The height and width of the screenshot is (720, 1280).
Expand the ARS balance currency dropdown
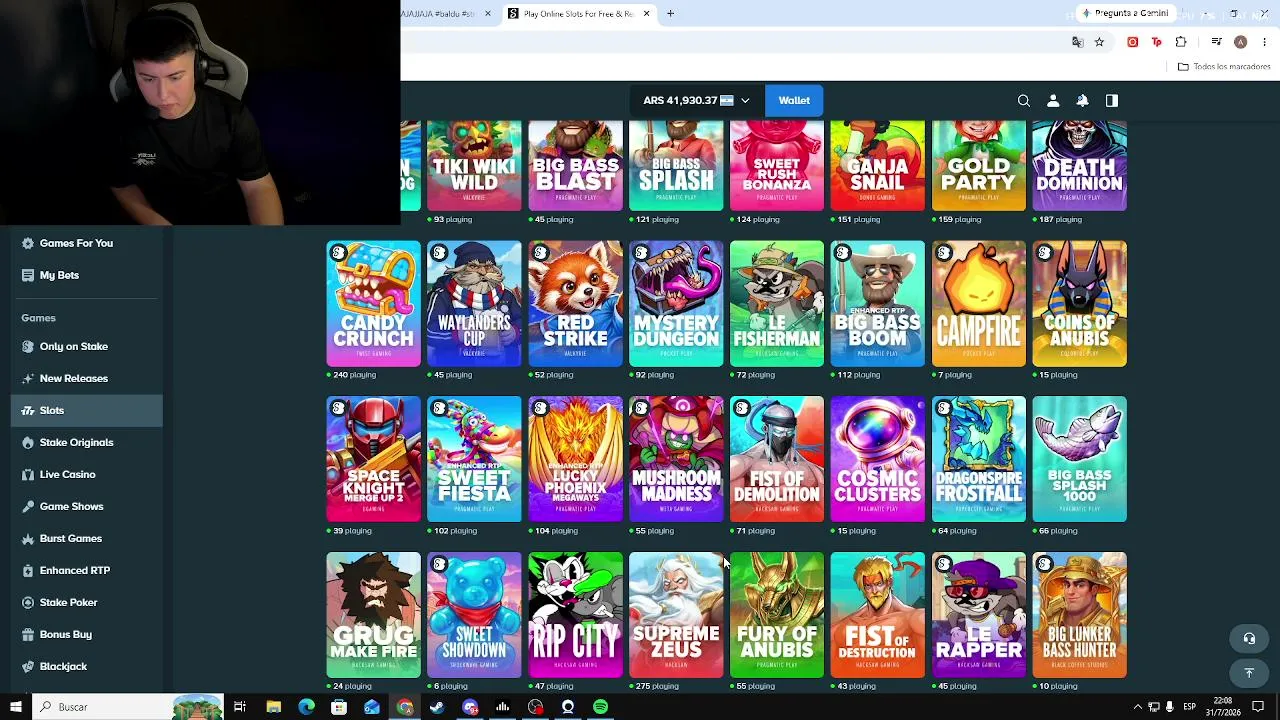coord(745,101)
